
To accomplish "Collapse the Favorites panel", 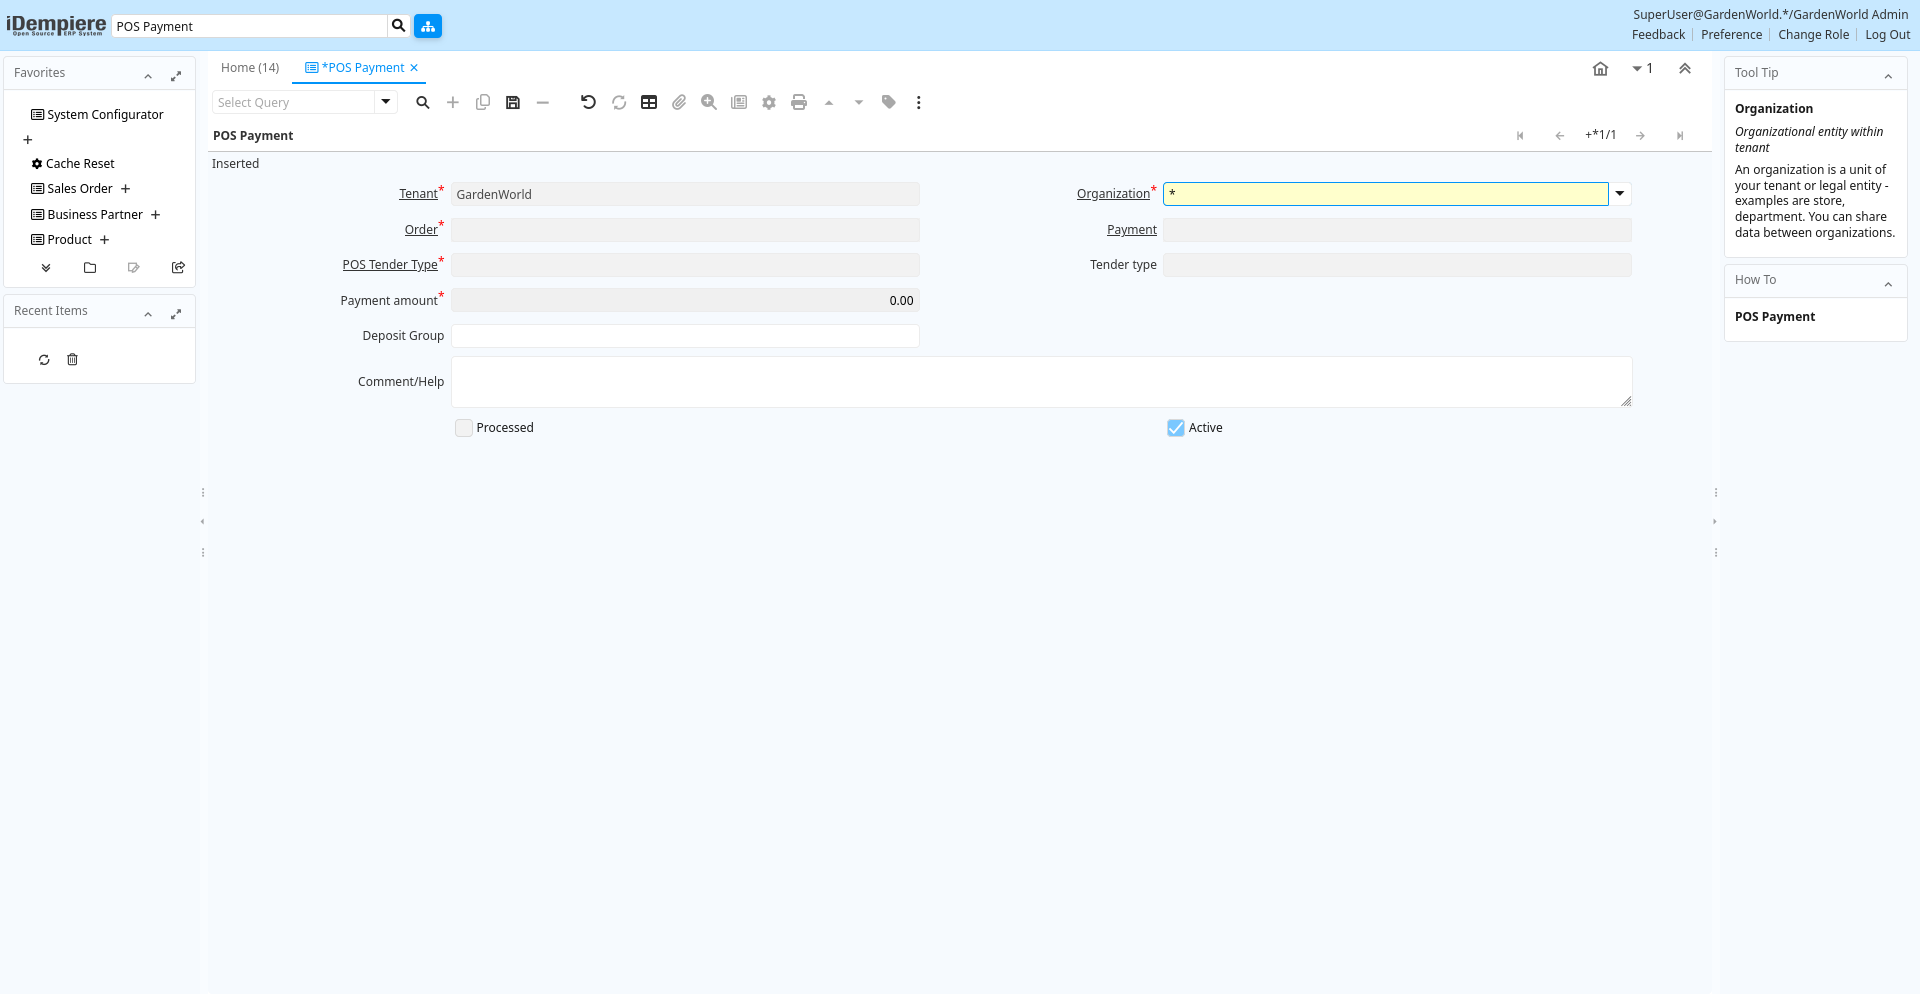I will (148, 77).
